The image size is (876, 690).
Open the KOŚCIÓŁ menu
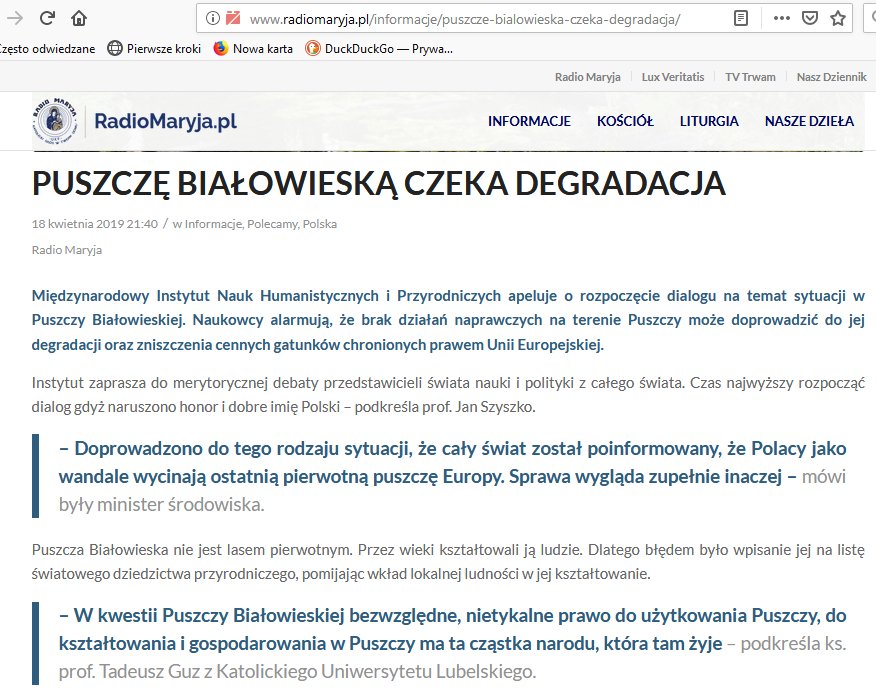pyautogui.click(x=625, y=121)
